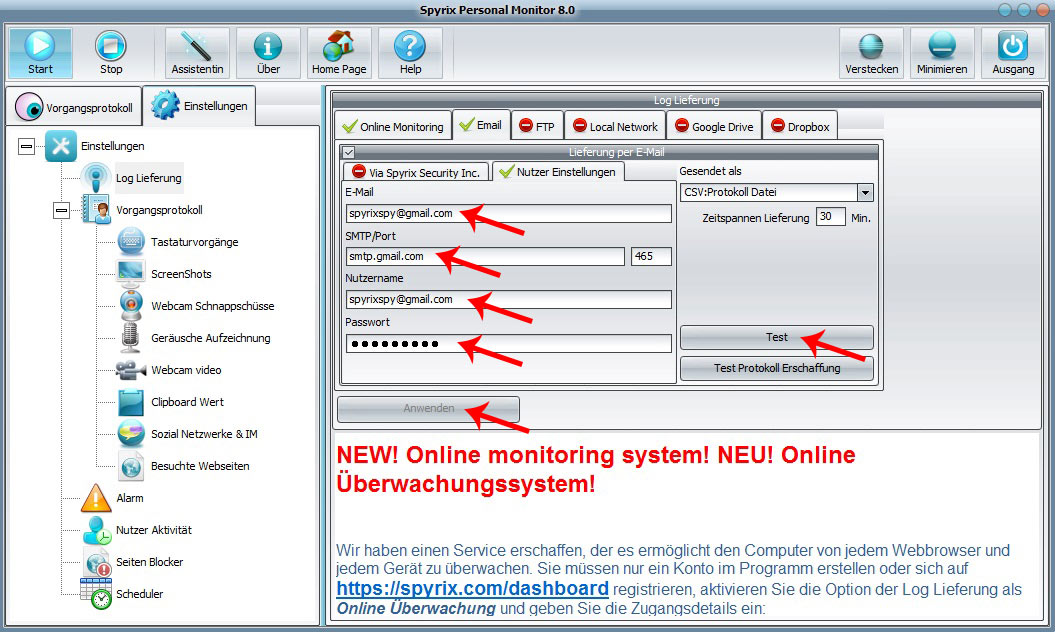Hide the program with Verstecken
Viewport: 1055px width, 632px height.
pos(871,52)
